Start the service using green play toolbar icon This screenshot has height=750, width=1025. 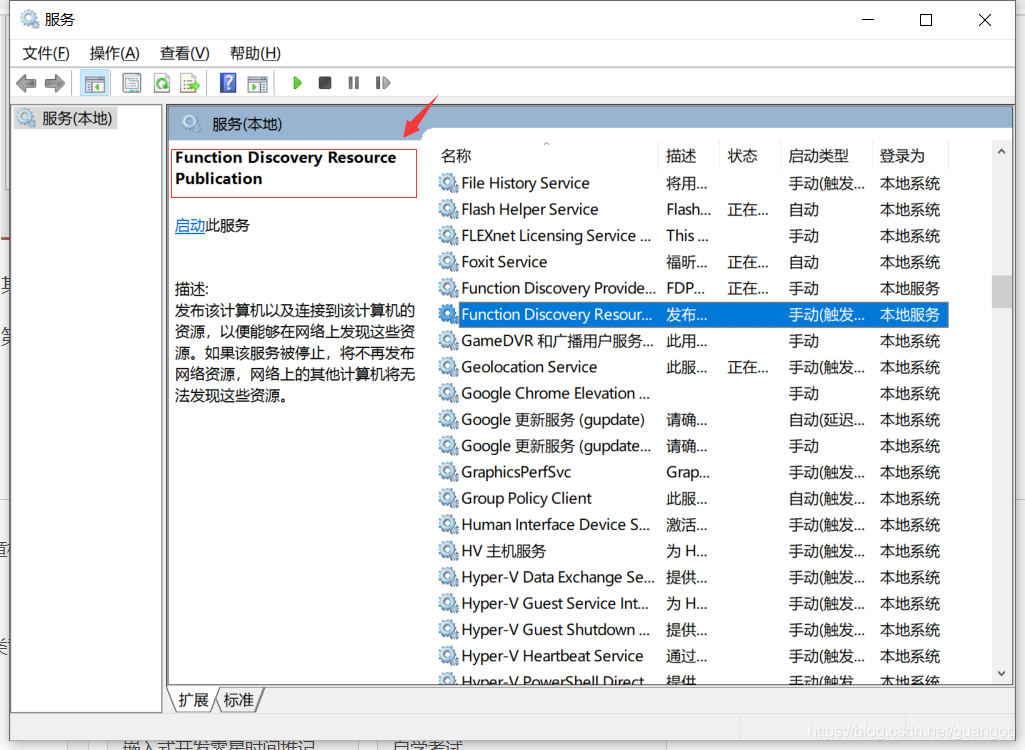[297, 83]
